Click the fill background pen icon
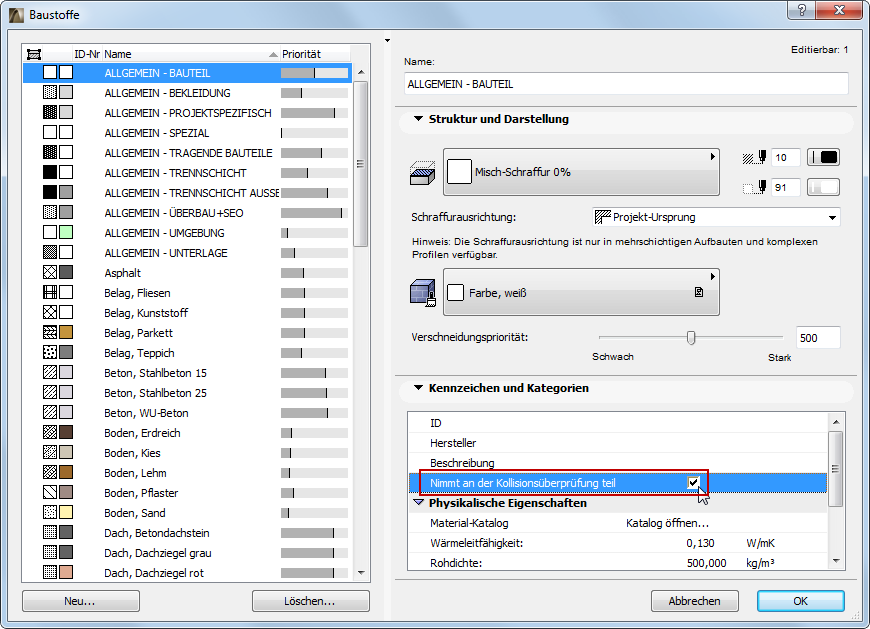This screenshot has width=870, height=629. [754, 187]
